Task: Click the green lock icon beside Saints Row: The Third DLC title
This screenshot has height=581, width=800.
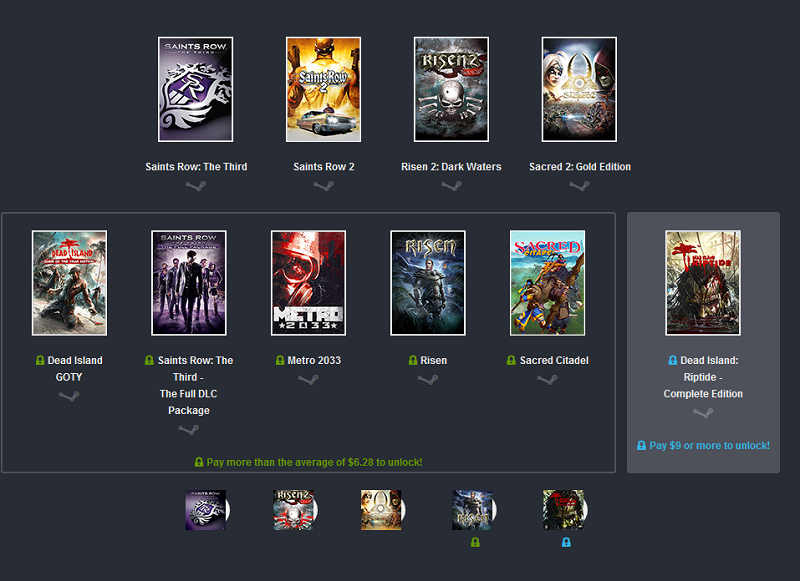Action: pyautogui.click(x=149, y=360)
